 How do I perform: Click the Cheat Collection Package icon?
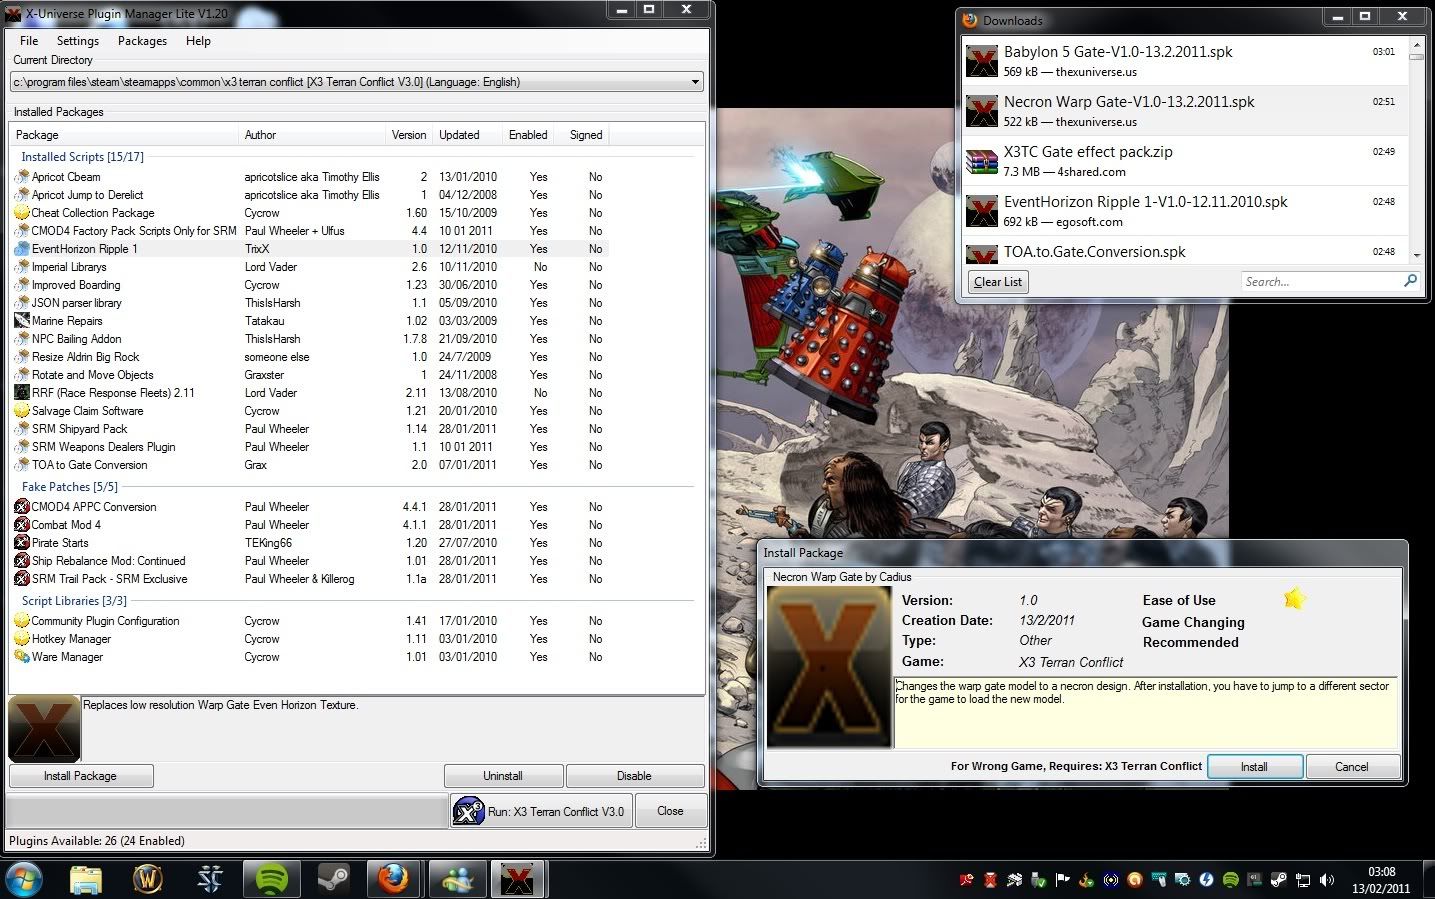click(21, 213)
